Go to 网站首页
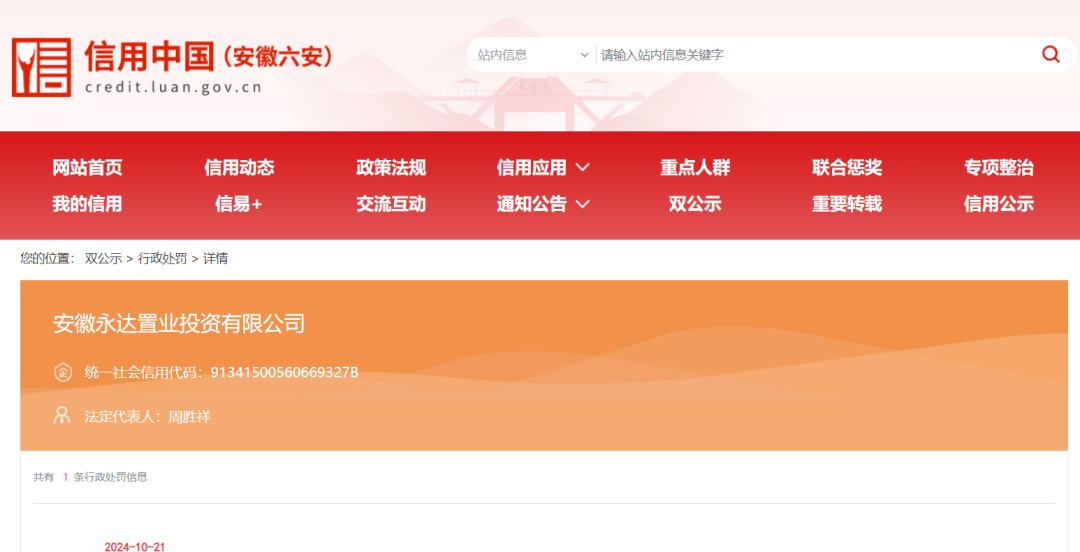 pyautogui.click(x=87, y=167)
